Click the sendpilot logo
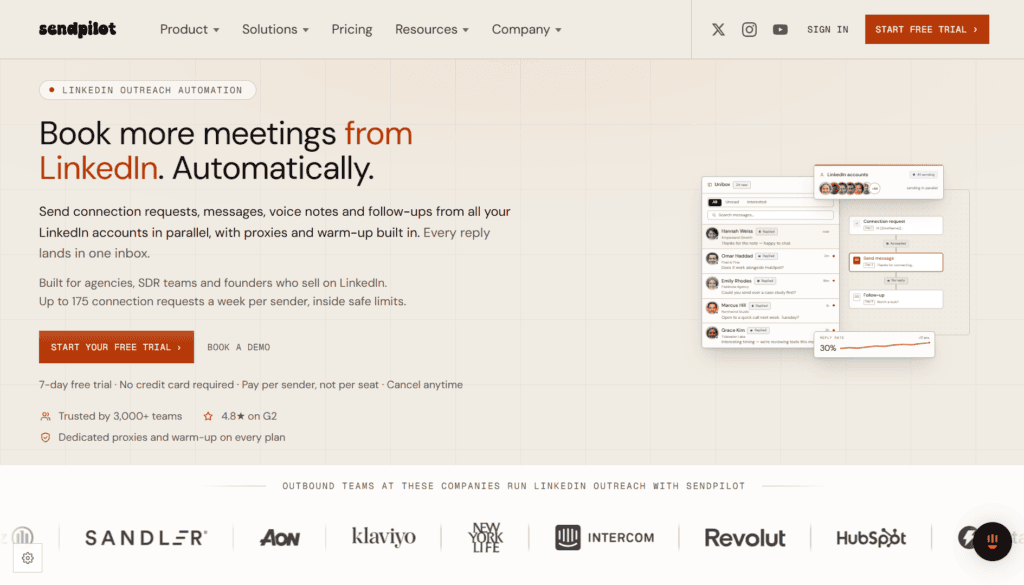1024x585 pixels. click(x=78, y=29)
